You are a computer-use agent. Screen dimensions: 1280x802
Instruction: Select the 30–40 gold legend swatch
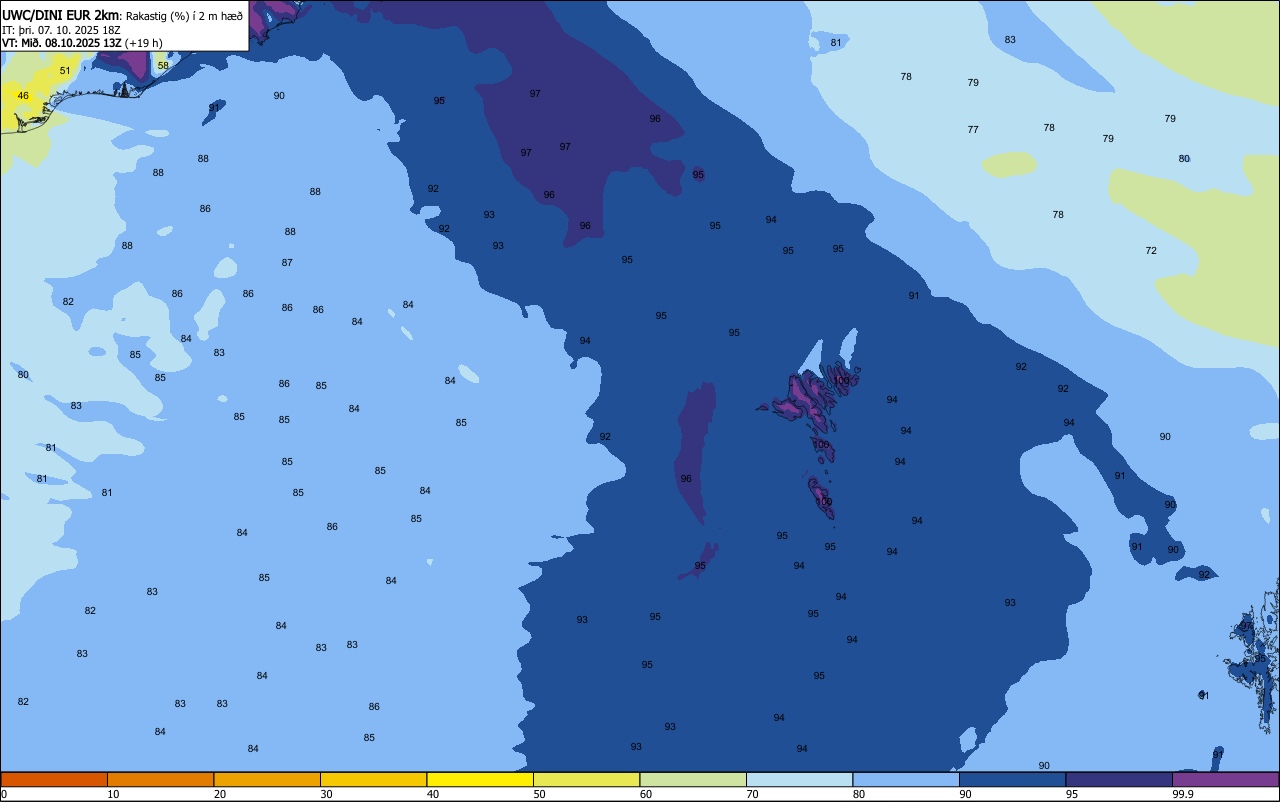click(373, 779)
